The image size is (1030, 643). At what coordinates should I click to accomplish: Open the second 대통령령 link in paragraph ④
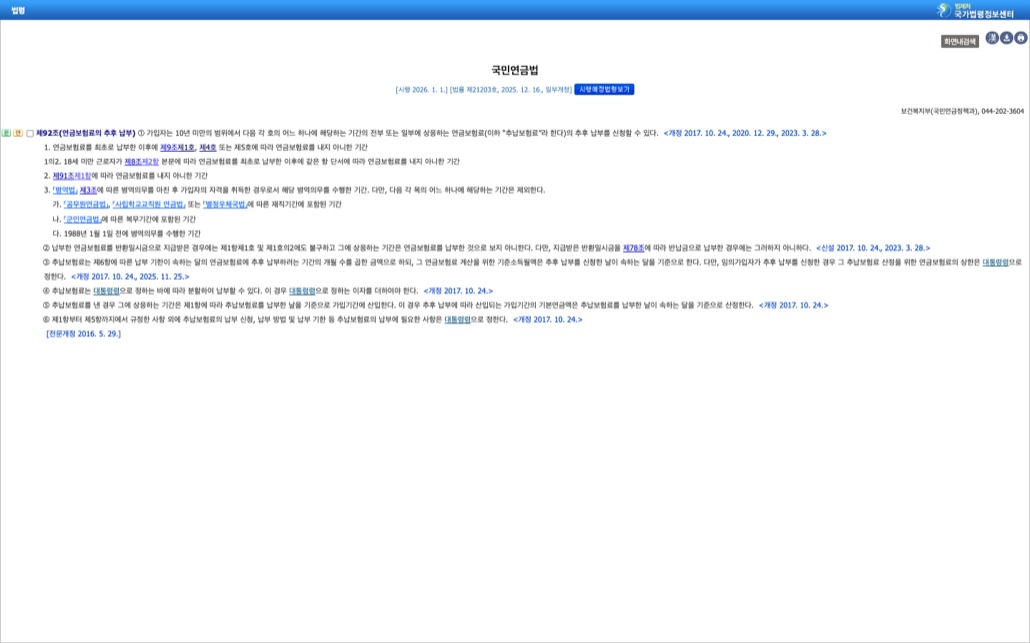click(302, 291)
